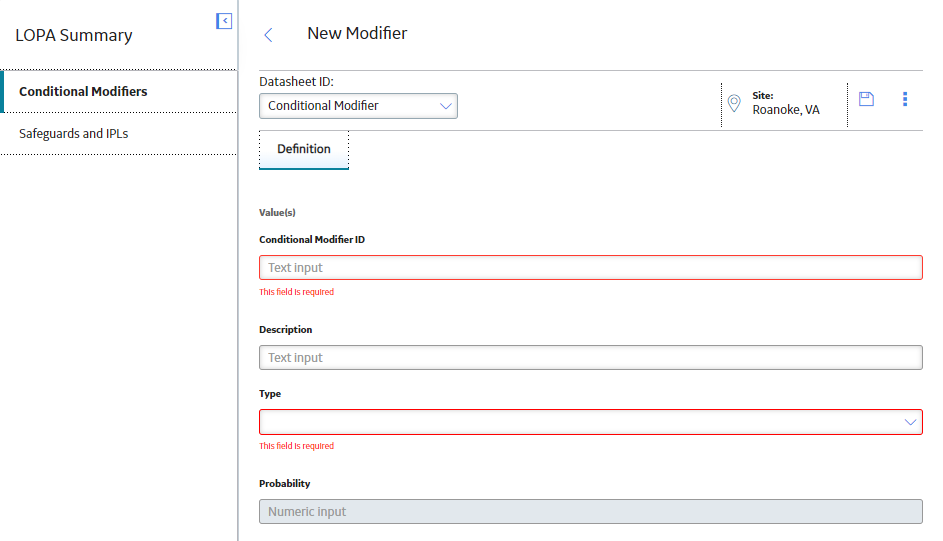943x541 pixels.
Task: Click the site location pin icon
Action: (734, 103)
